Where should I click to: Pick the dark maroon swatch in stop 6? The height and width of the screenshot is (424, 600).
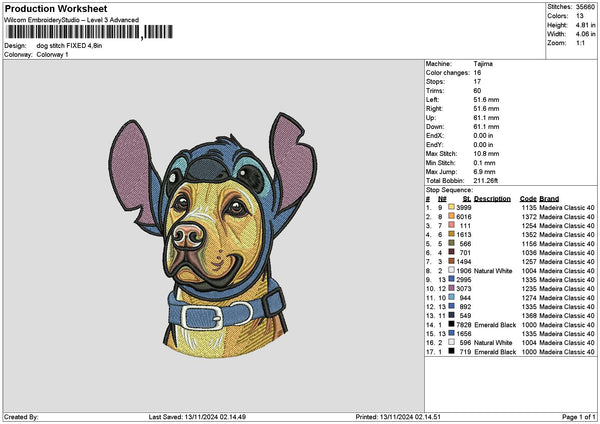(451, 253)
